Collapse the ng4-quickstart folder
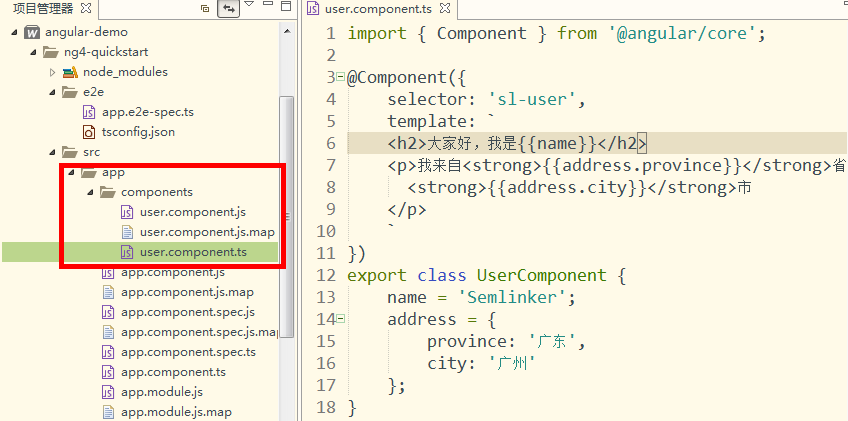This screenshot has height=421, width=848. (34, 52)
